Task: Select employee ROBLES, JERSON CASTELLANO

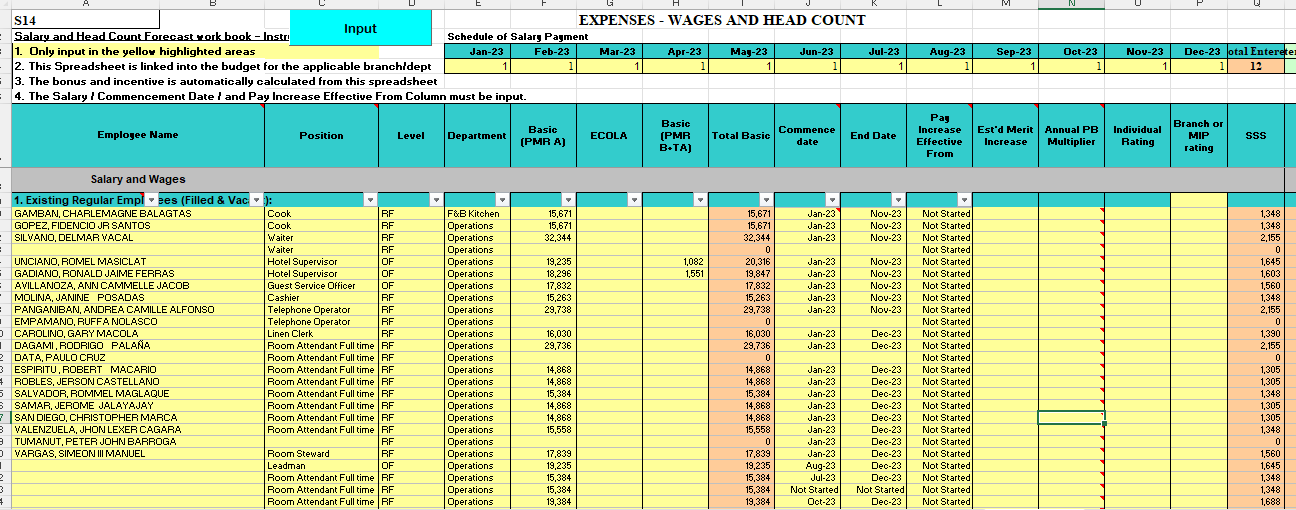Action: [138, 382]
